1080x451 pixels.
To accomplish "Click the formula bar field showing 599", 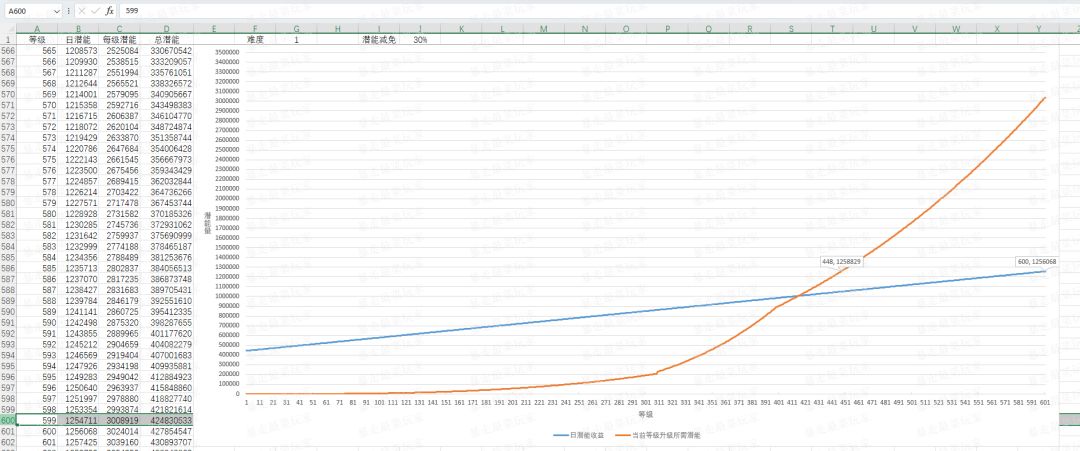I will tap(599, 11).
